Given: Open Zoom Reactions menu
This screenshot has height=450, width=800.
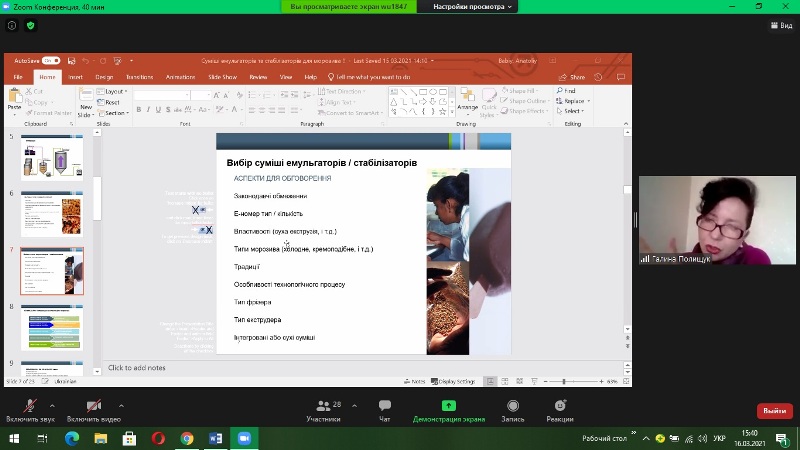Looking at the screenshot, I should (559, 410).
